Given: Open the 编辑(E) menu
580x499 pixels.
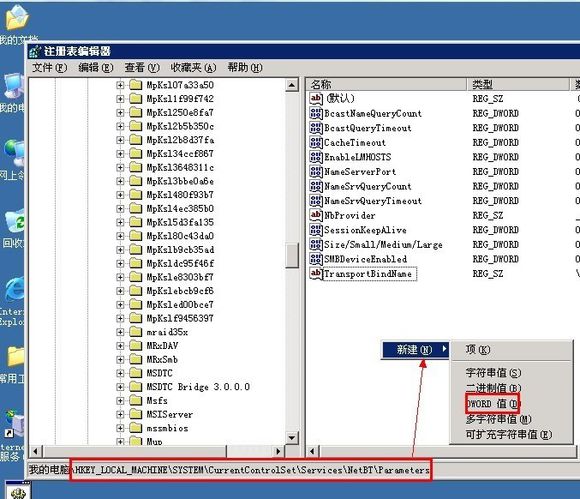Looking at the screenshot, I should click(x=96, y=68).
